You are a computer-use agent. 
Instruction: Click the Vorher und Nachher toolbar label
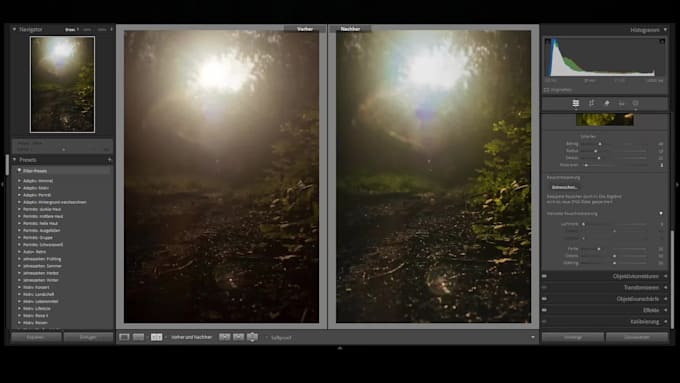click(x=191, y=337)
